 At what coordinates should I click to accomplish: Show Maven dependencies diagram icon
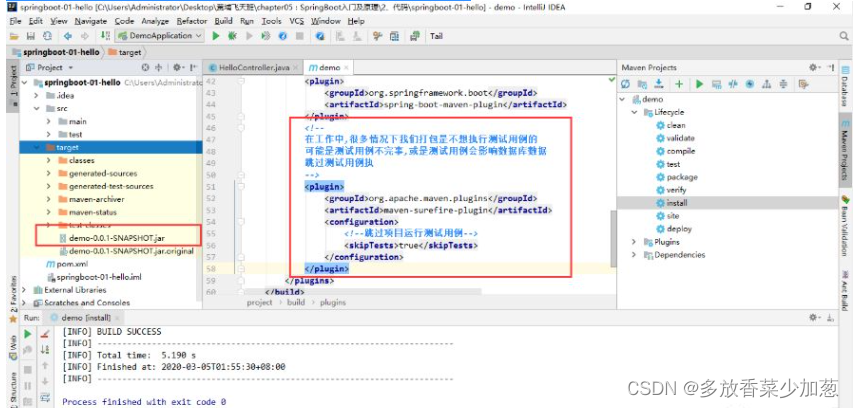coord(767,84)
